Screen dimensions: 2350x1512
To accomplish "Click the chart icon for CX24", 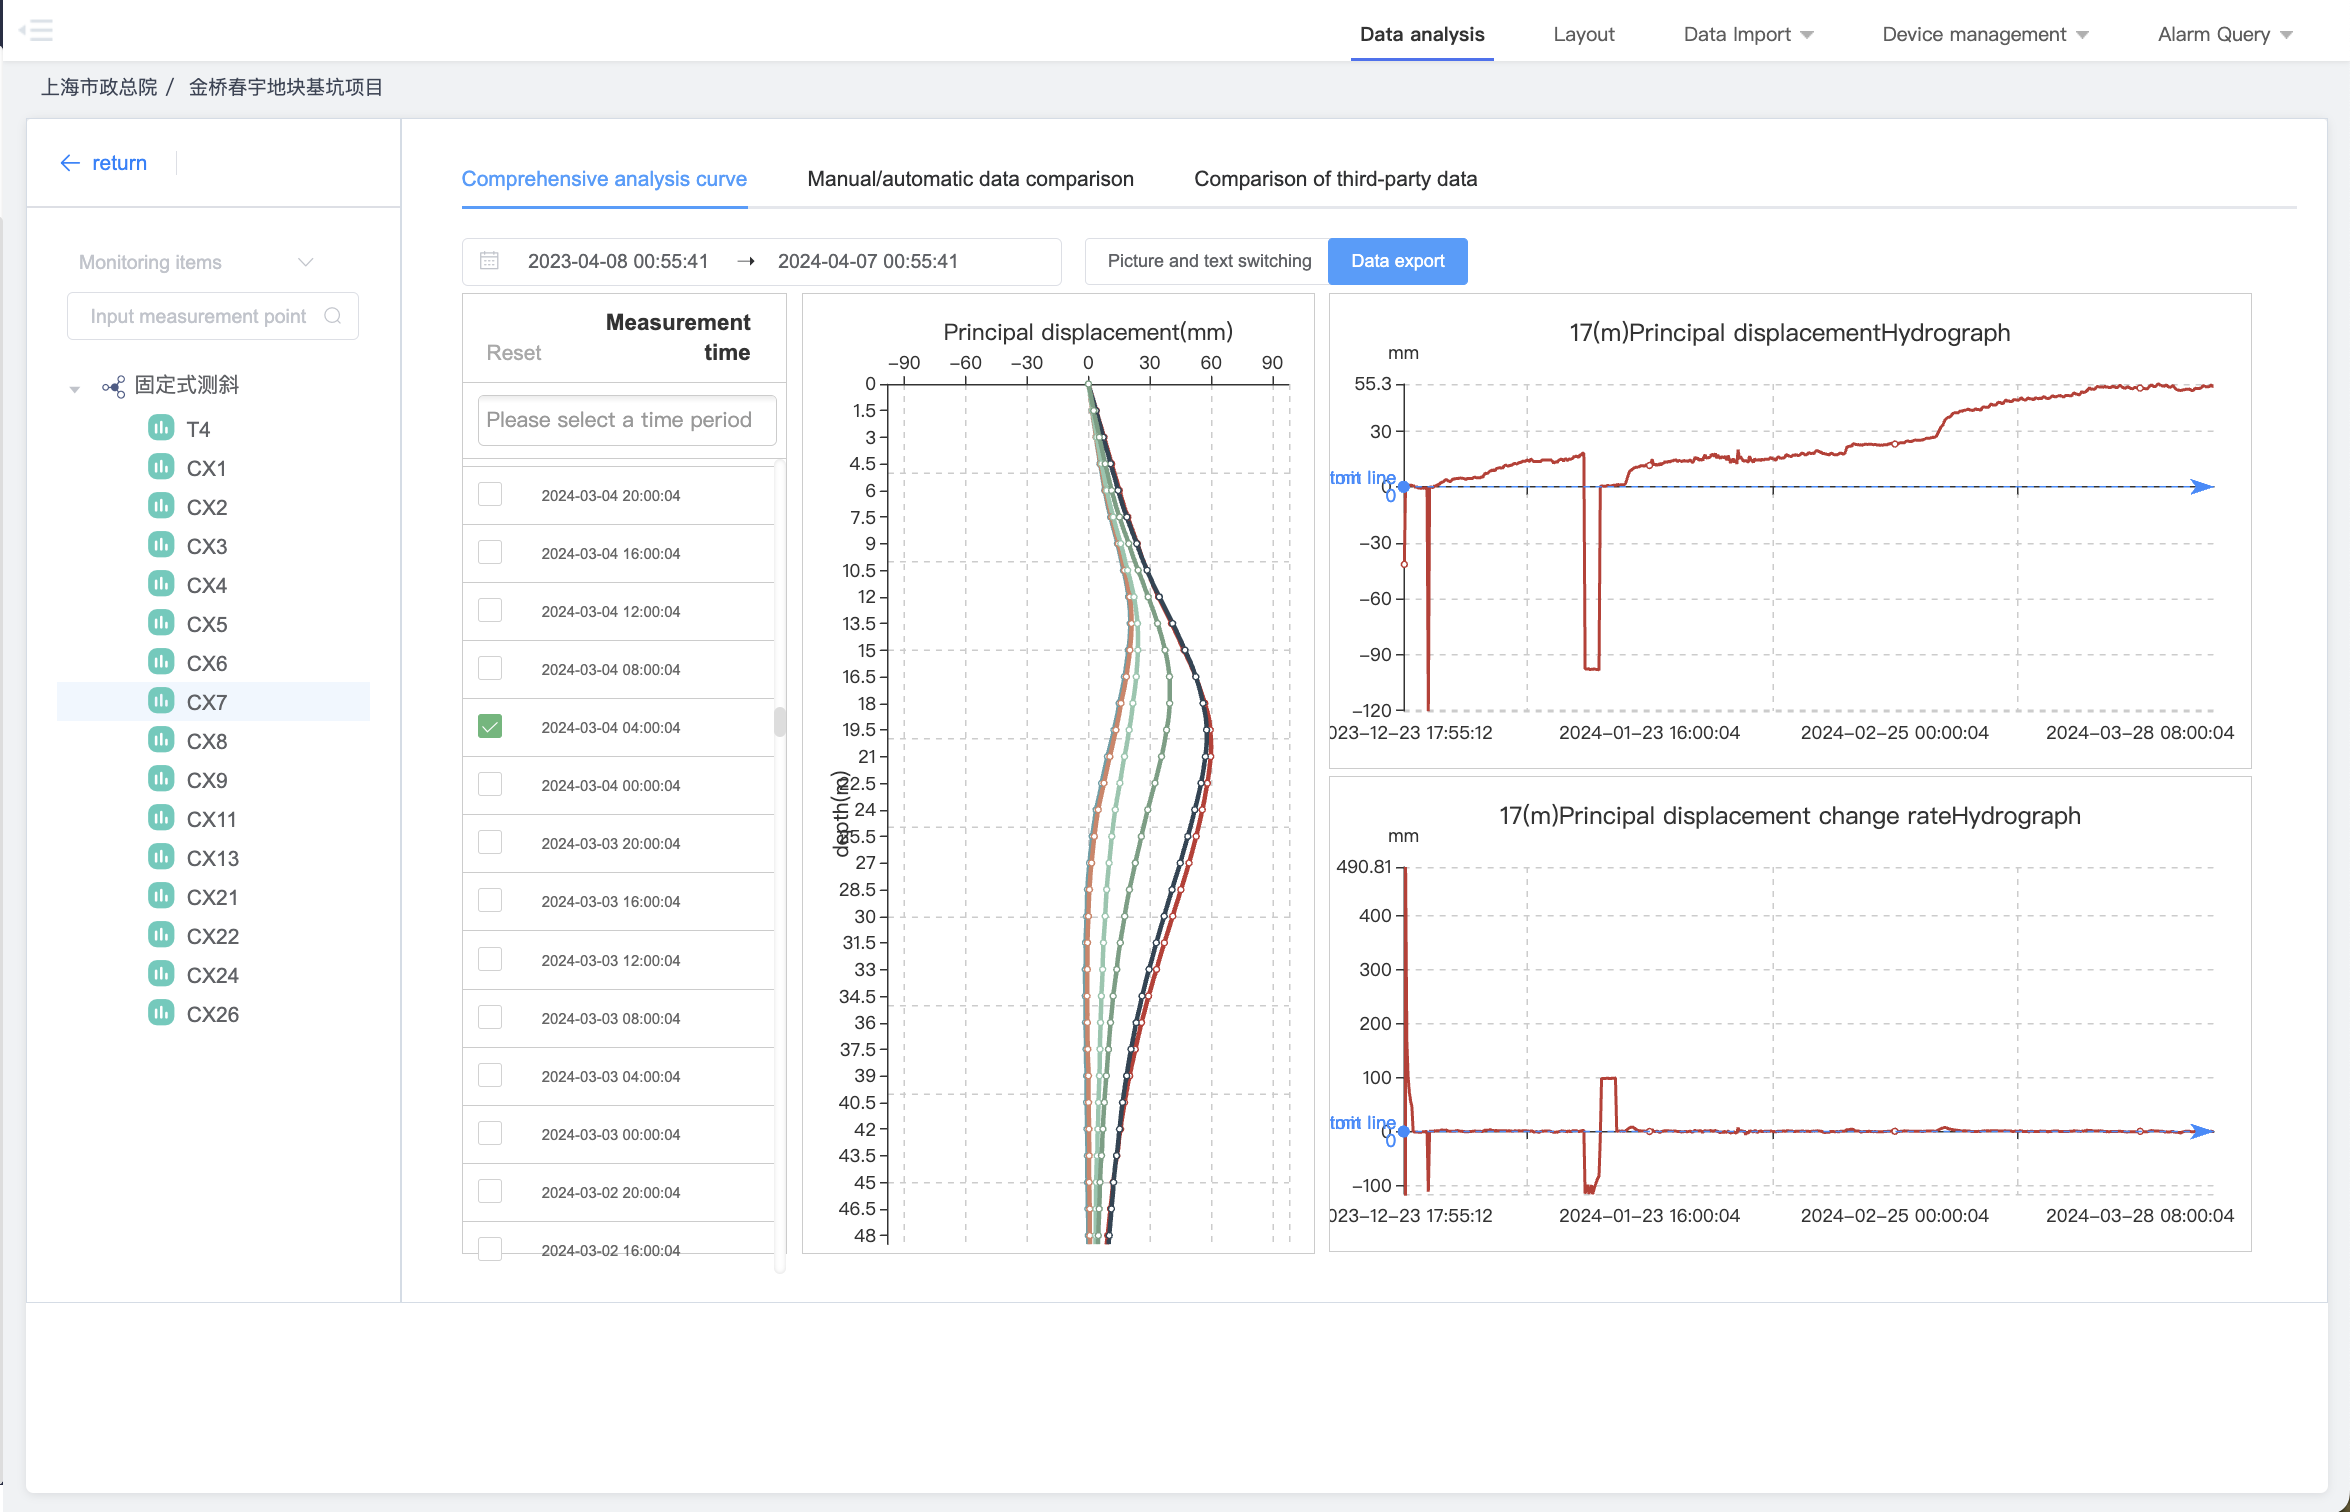I will click(x=161, y=974).
